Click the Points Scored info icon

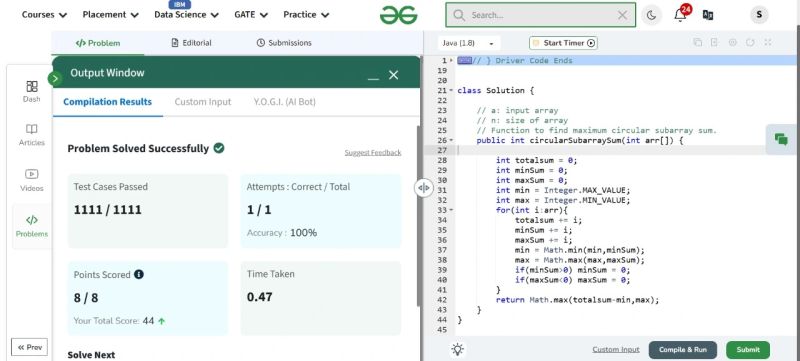[139, 274]
